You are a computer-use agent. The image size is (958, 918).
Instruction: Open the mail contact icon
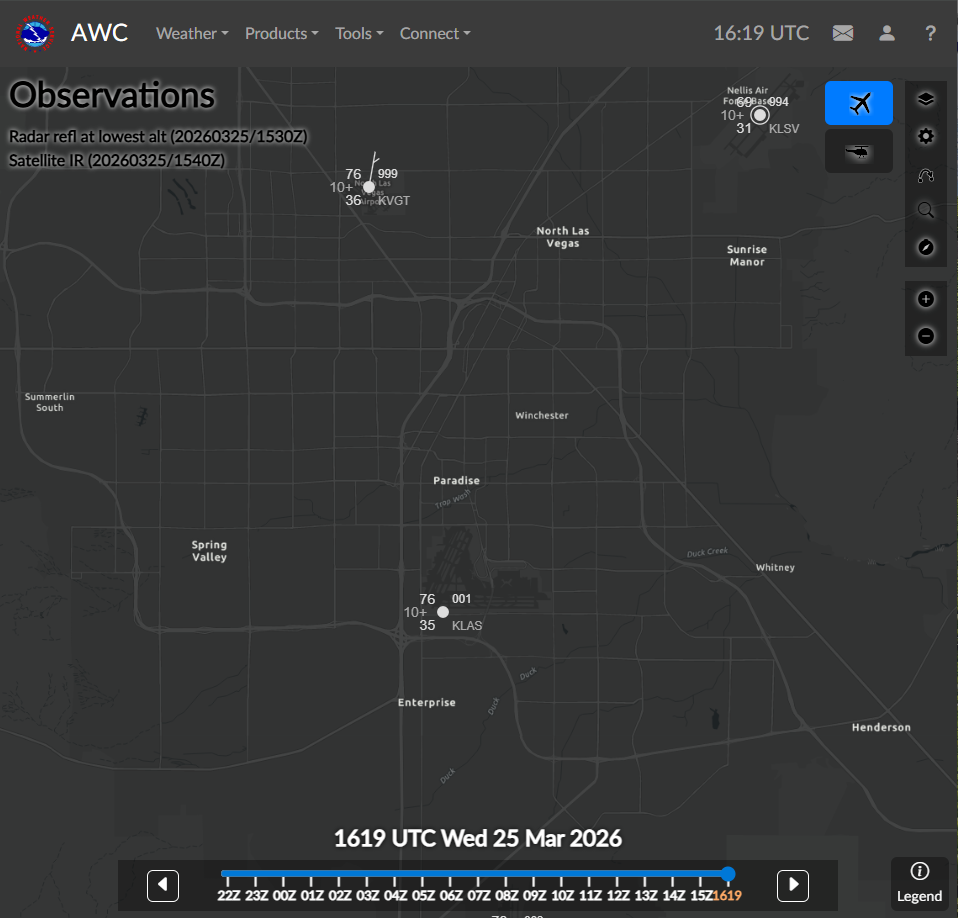pos(843,33)
